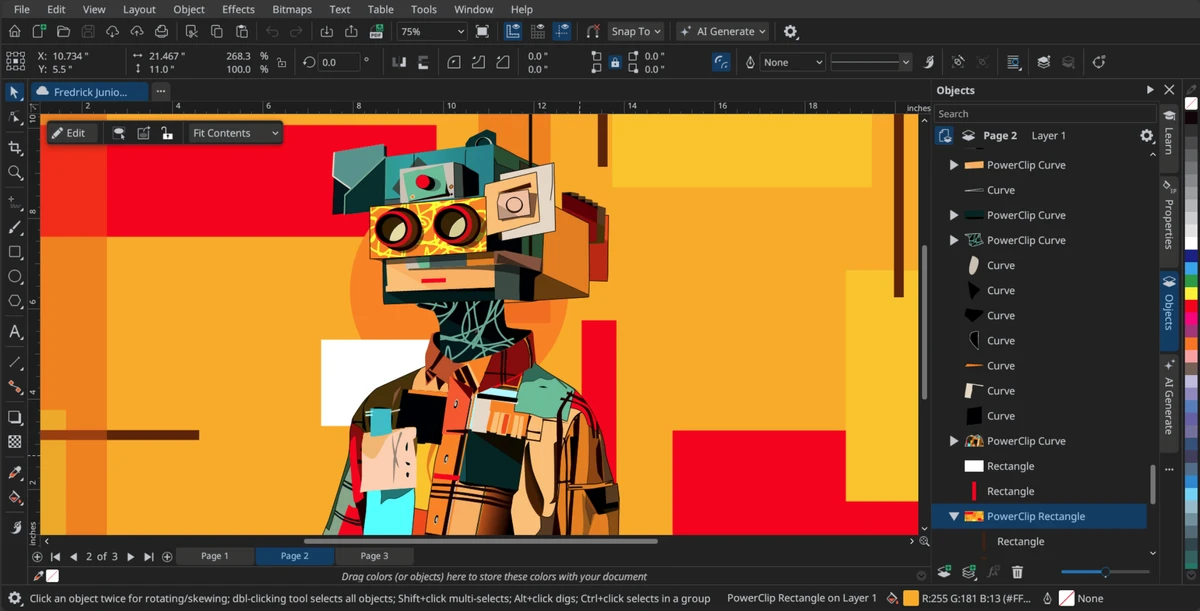Open the Fit Contents dropdown
Image resolution: width=1200 pixels, height=611 pixels.
pyautogui.click(x=235, y=133)
